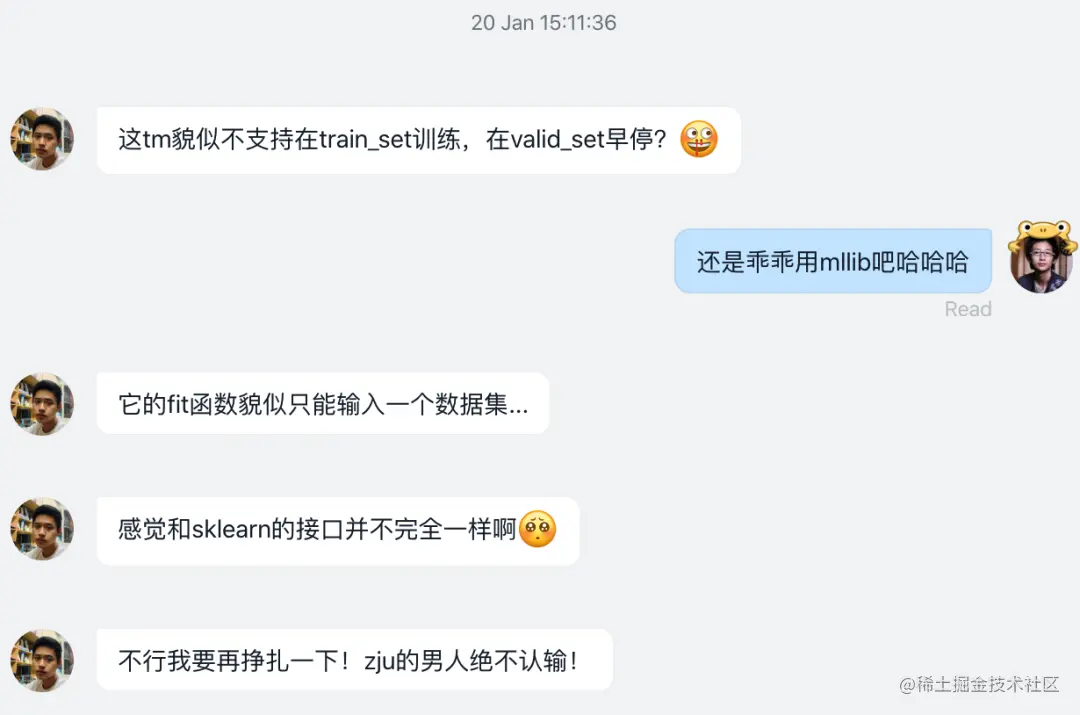The image size is (1080, 715).
Task: Select the message about fit函数 only one dataset
Action: 323,404
